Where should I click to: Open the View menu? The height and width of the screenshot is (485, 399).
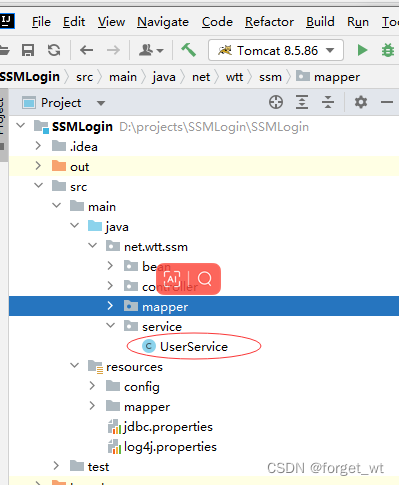(x=111, y=22)
